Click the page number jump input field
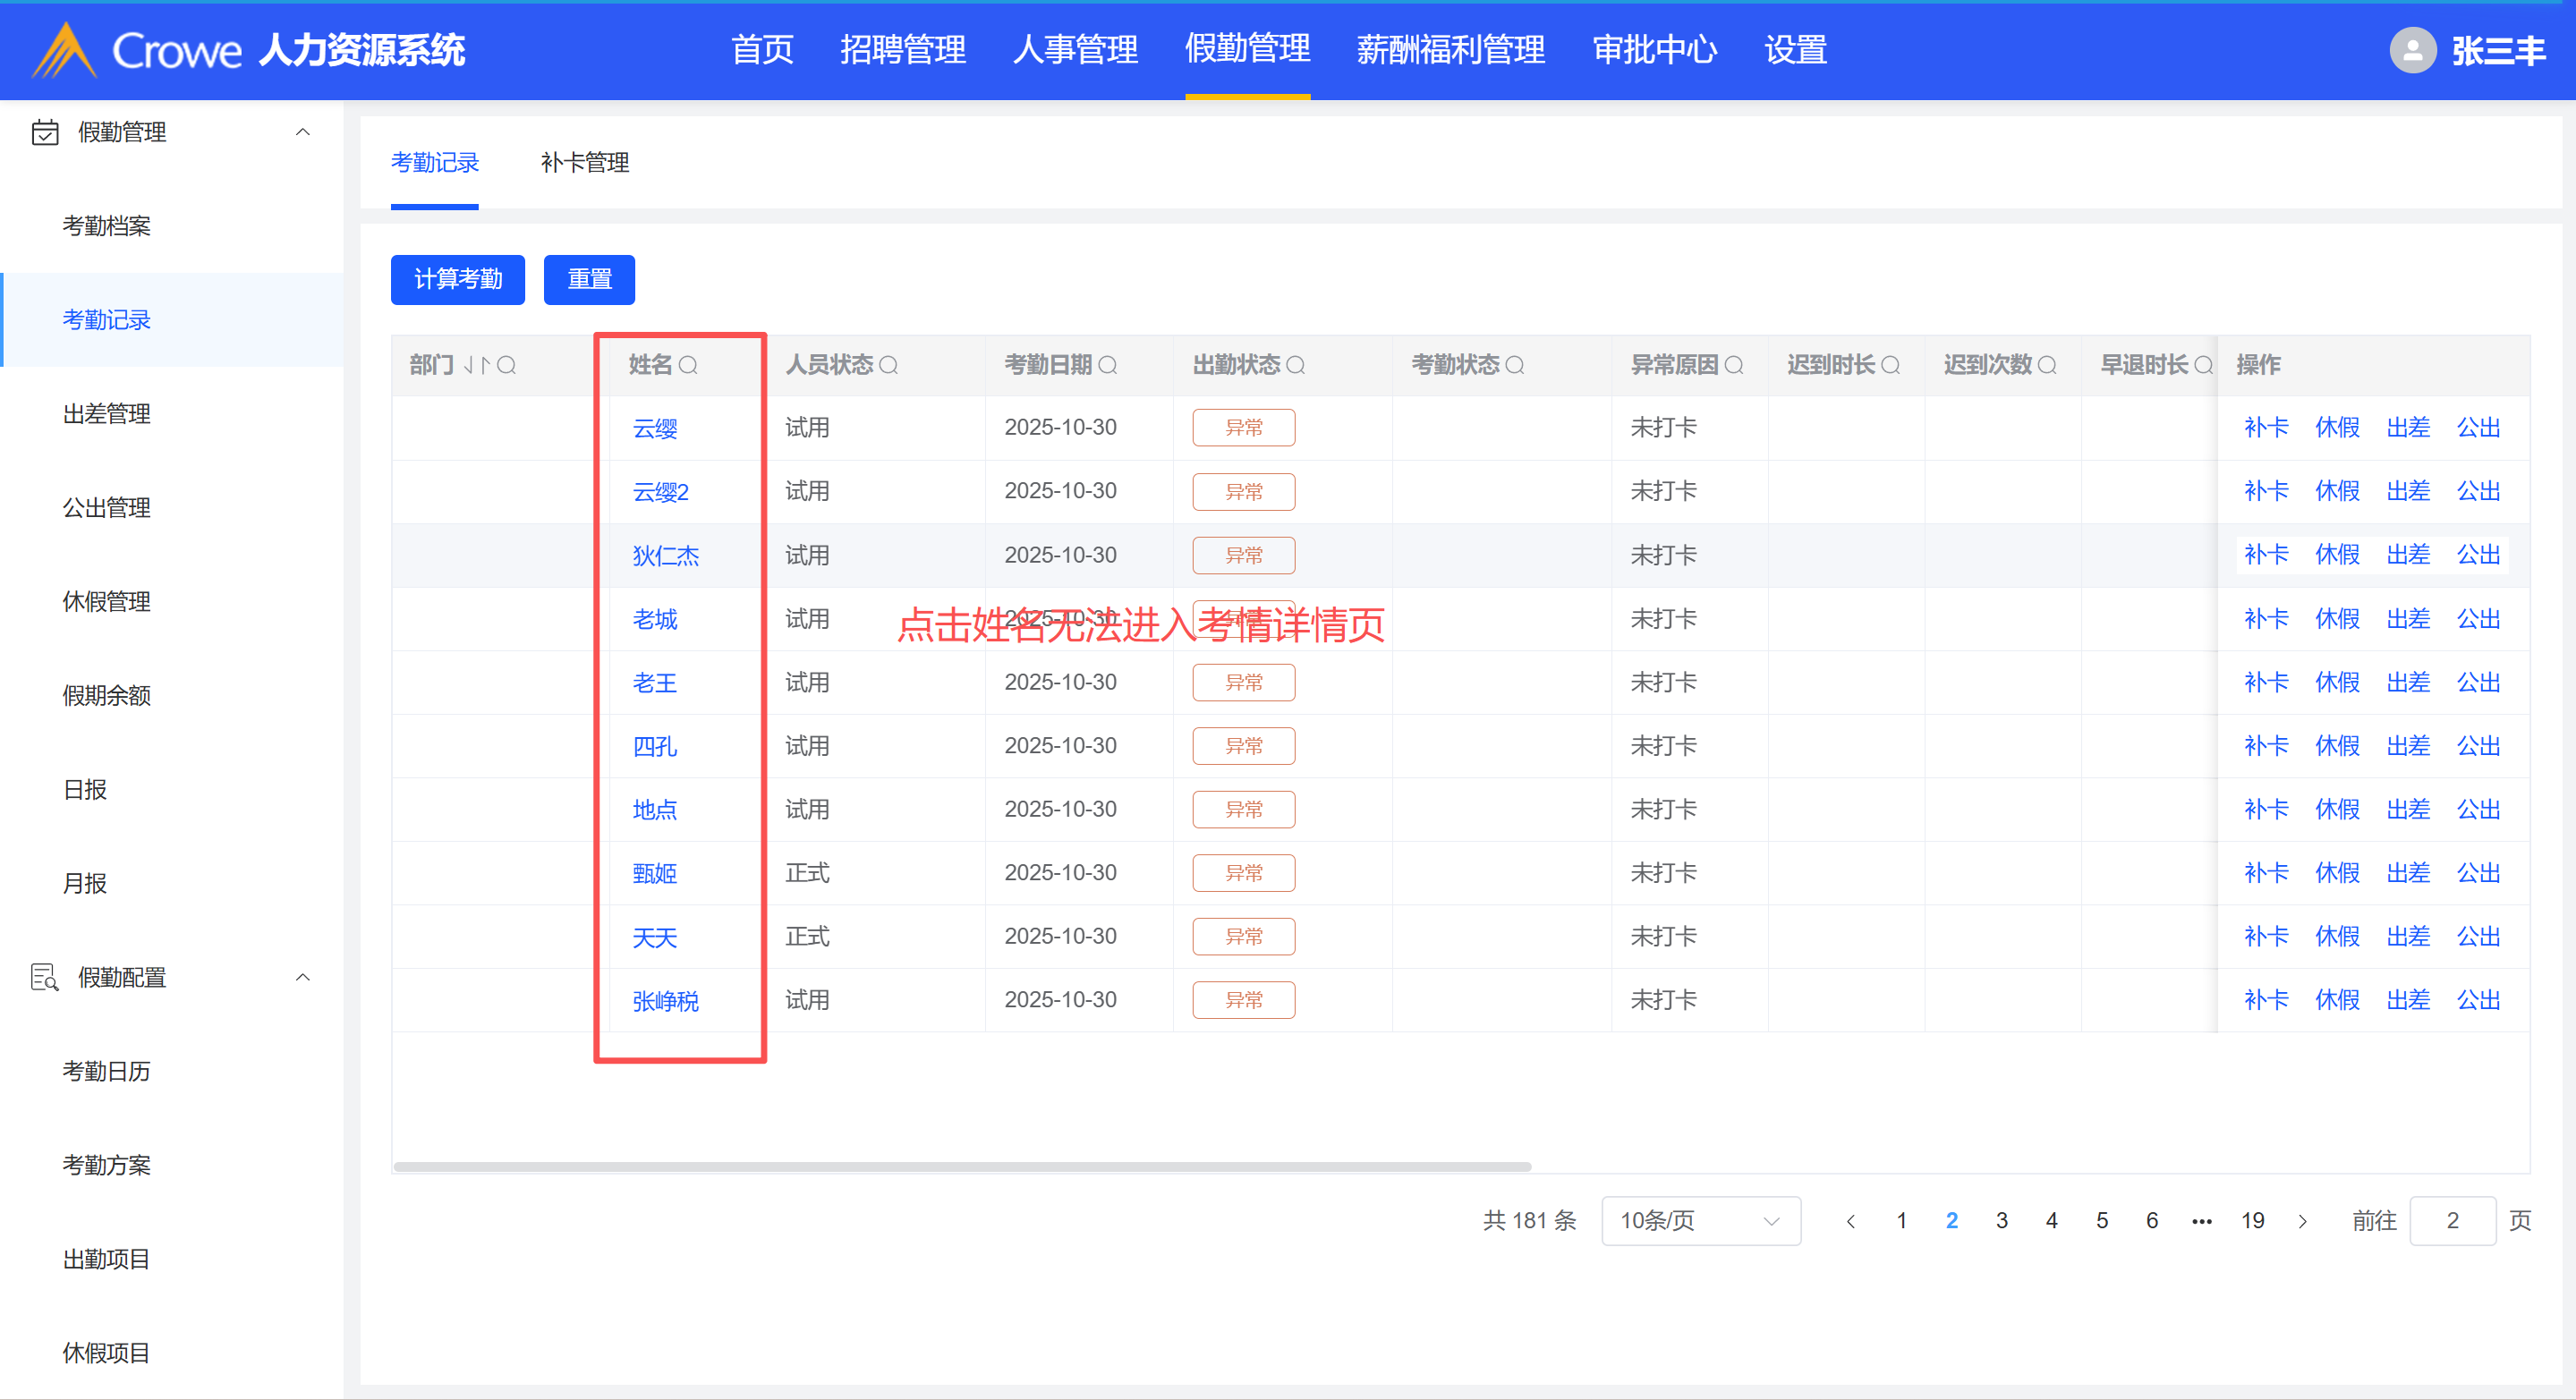The image size is (2576, 1400). [x=2452, y=1220]
